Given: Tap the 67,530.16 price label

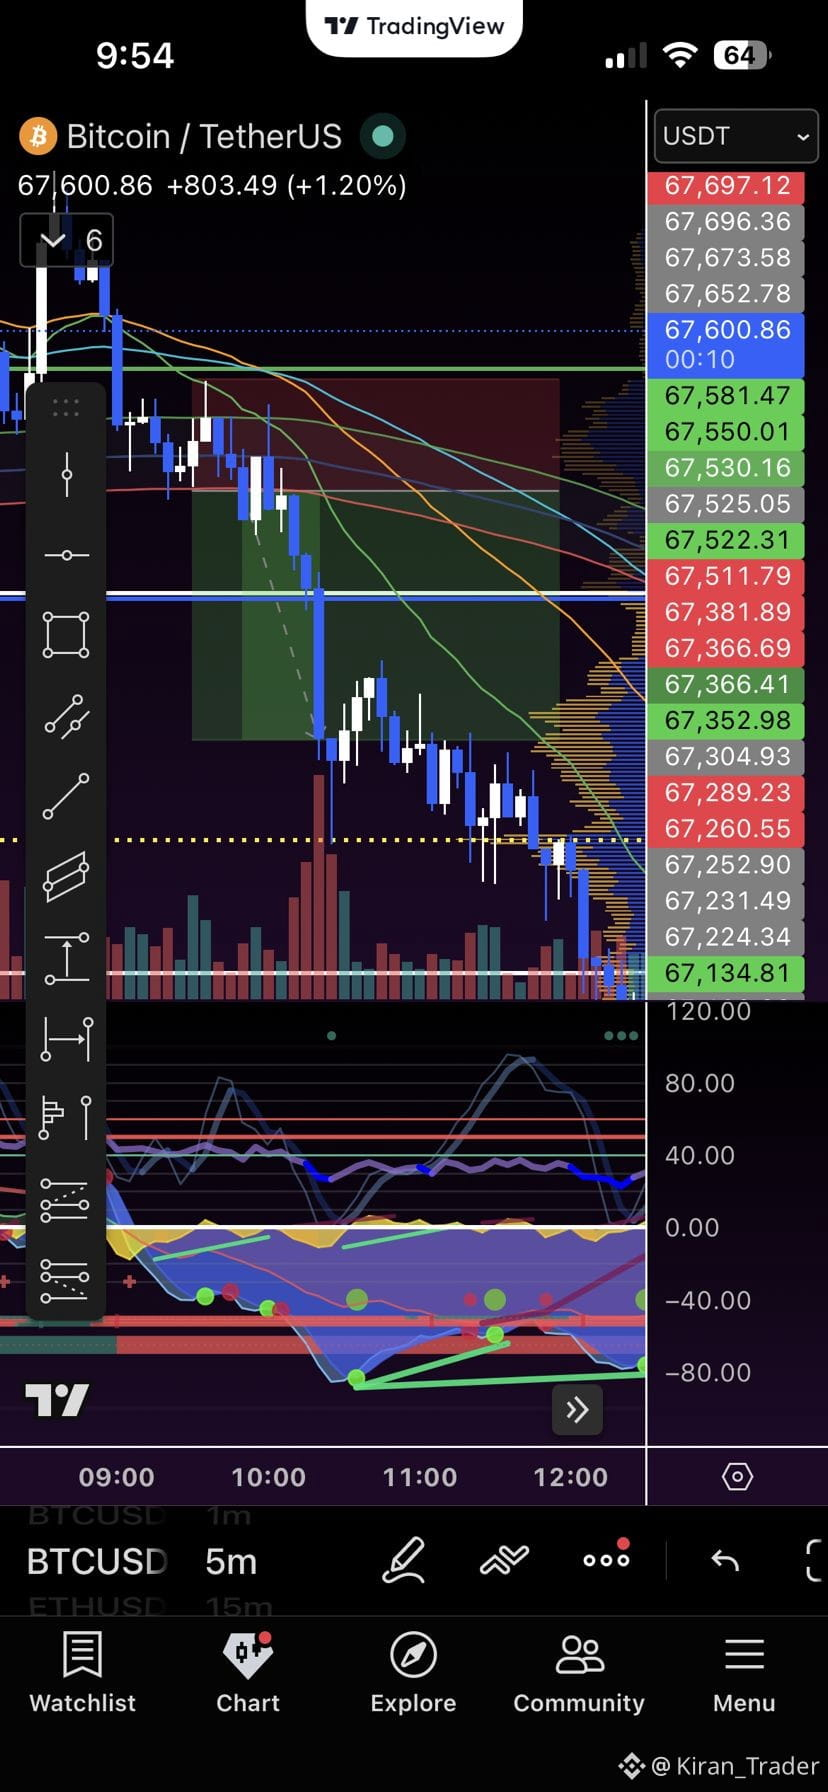Looking at the screenshot, I should [x=726, y=467].
